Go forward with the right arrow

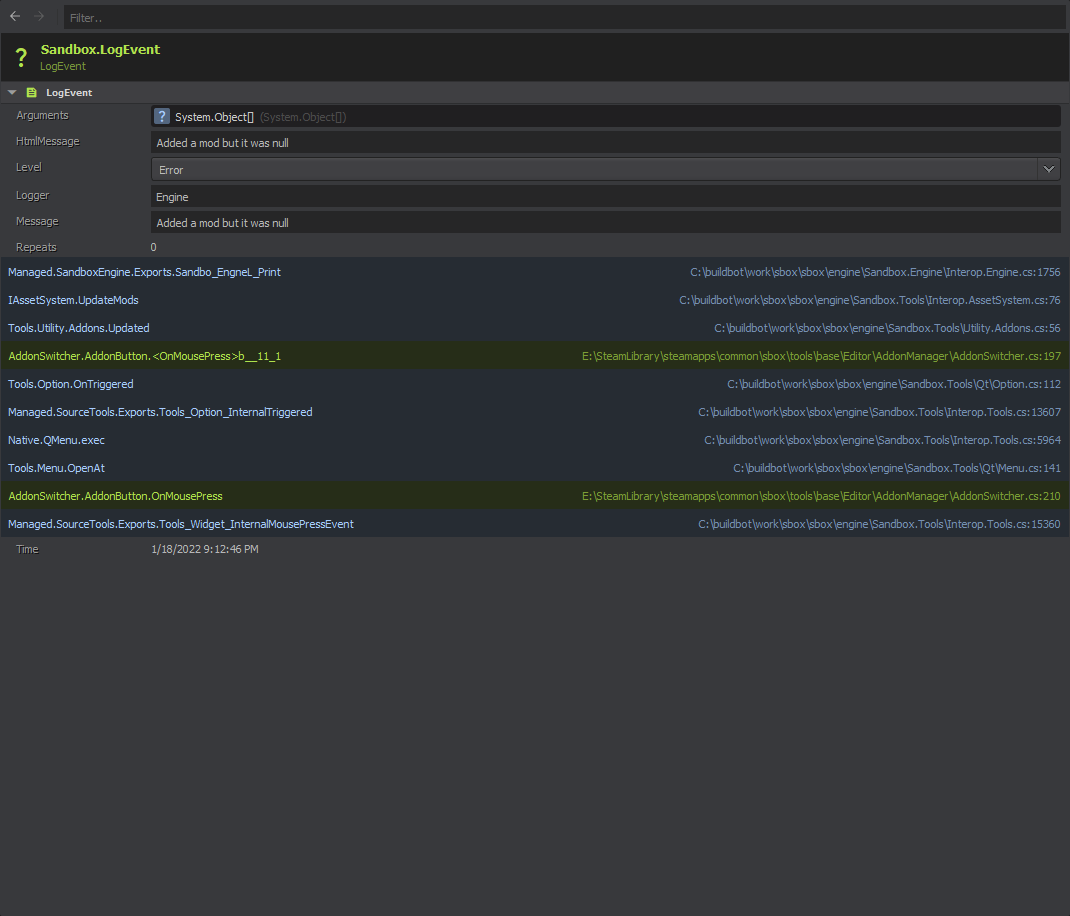(x=39, y=16)
